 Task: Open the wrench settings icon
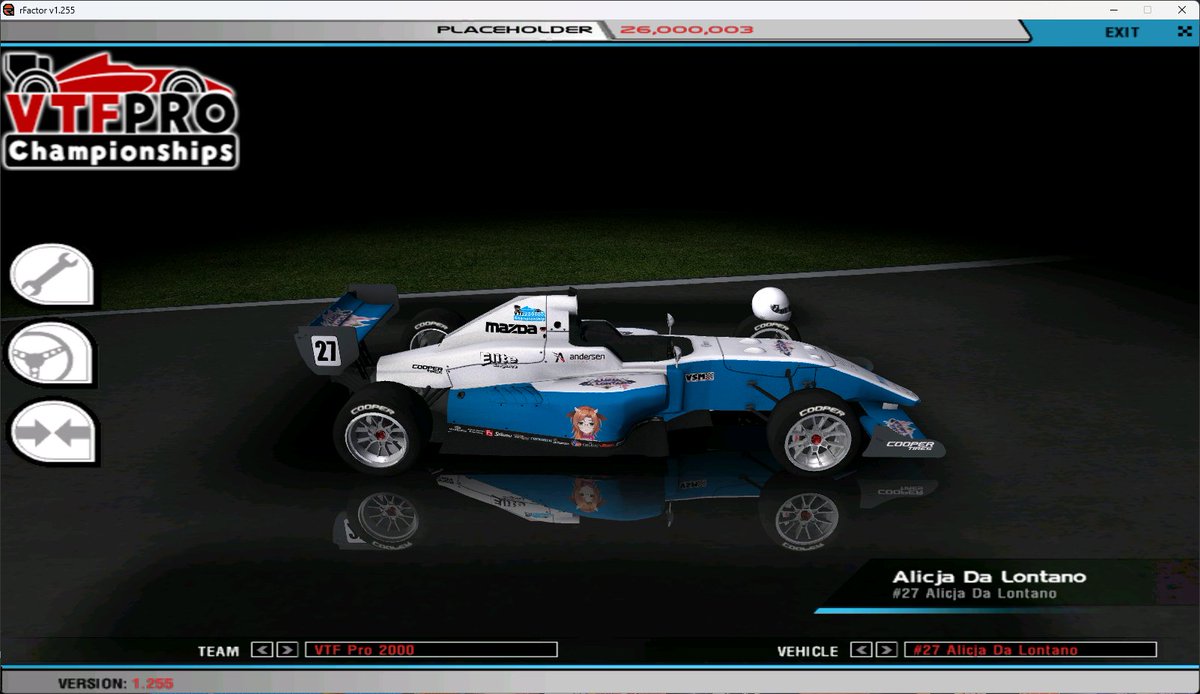pyautogui.click(x=51, y=274)
